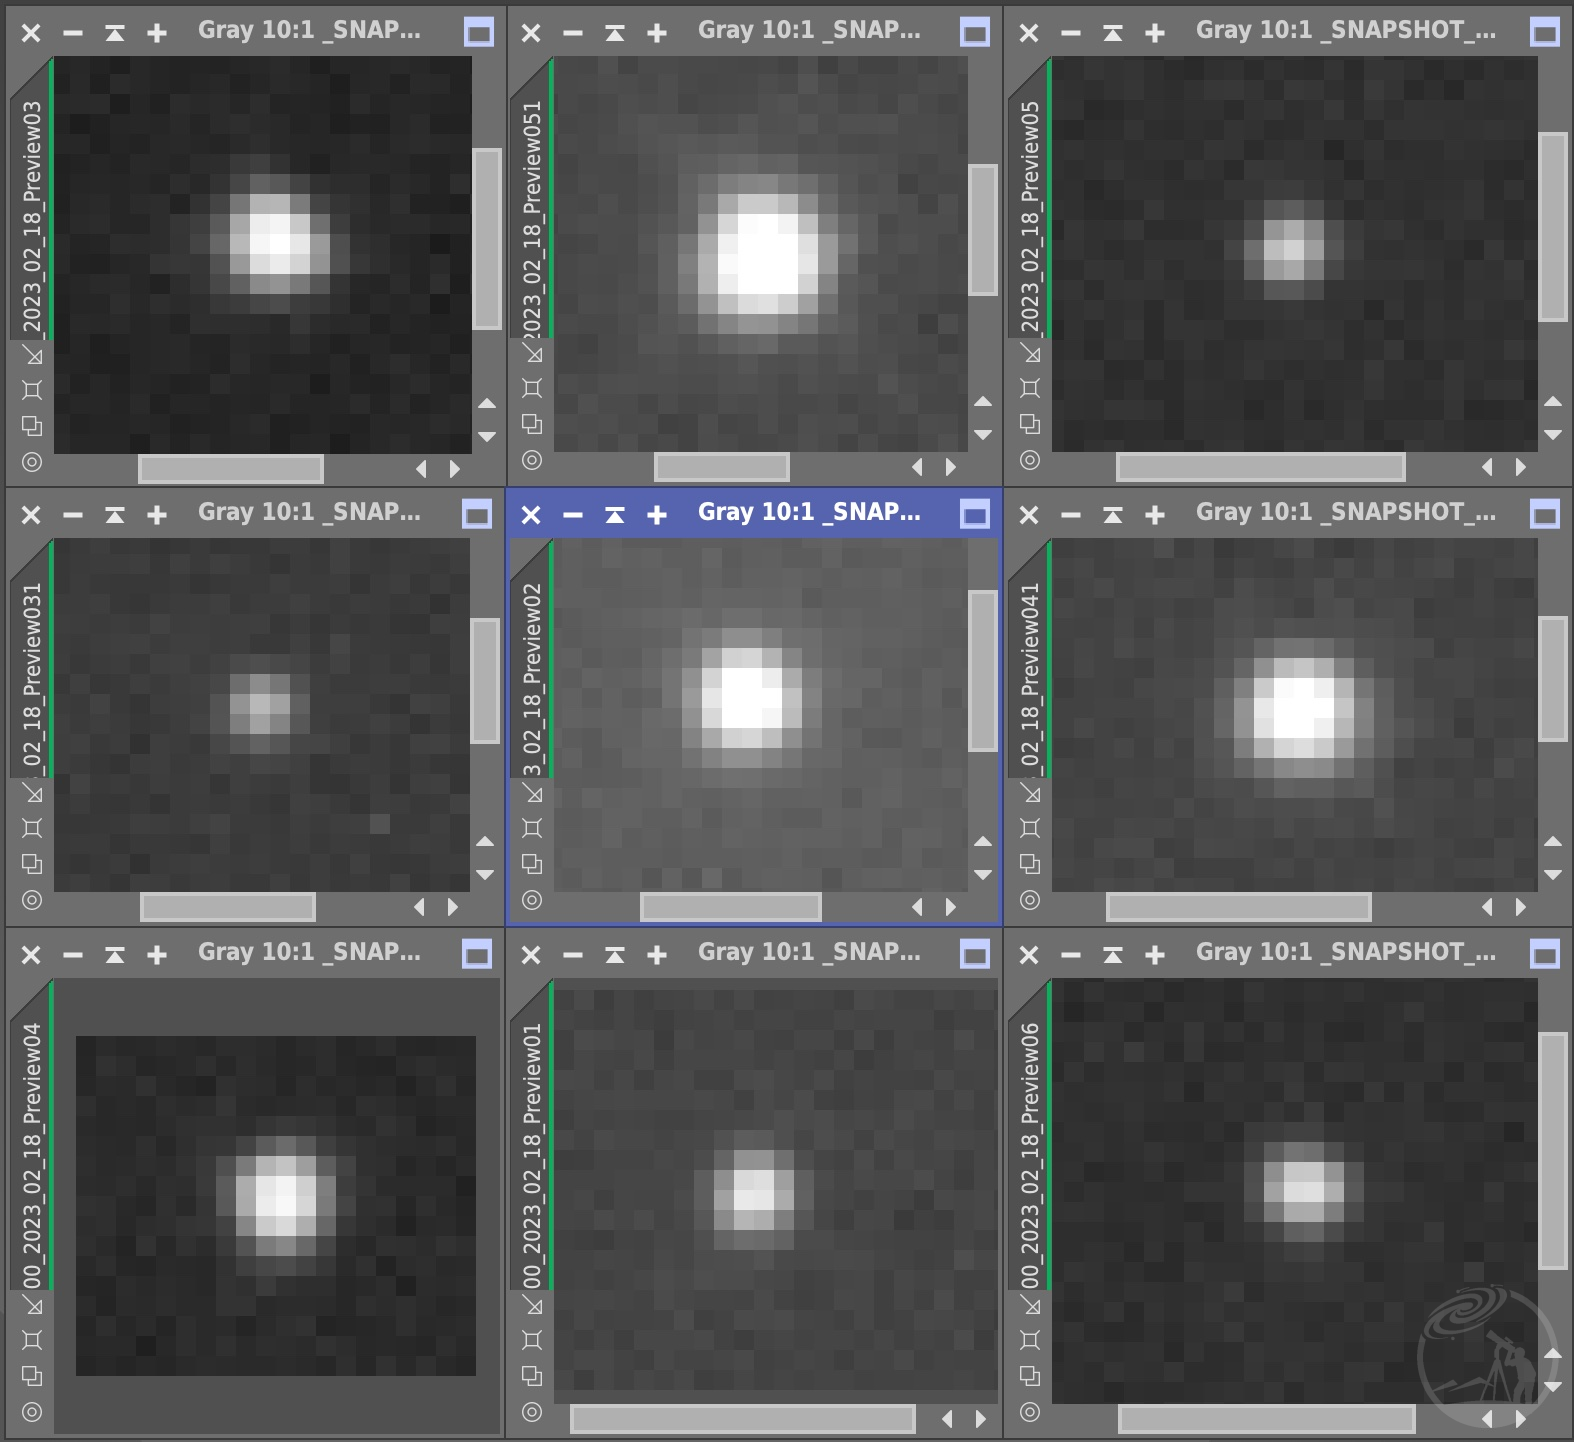Click the horizontal scrollbar thumb in the Preview031 window
The height and width of the screenshot is (1442, 1574).
[x=228, y=906]
